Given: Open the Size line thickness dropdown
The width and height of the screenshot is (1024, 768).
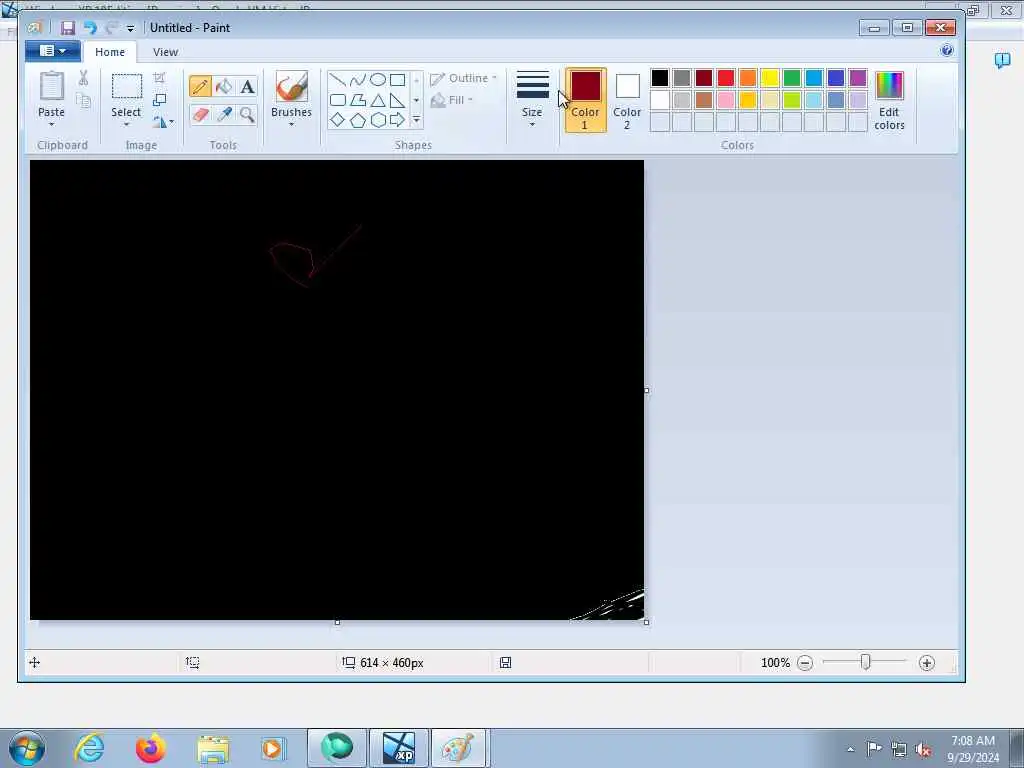Looking at the screenshot, I should pyautogui.click(x=532, y=99).
